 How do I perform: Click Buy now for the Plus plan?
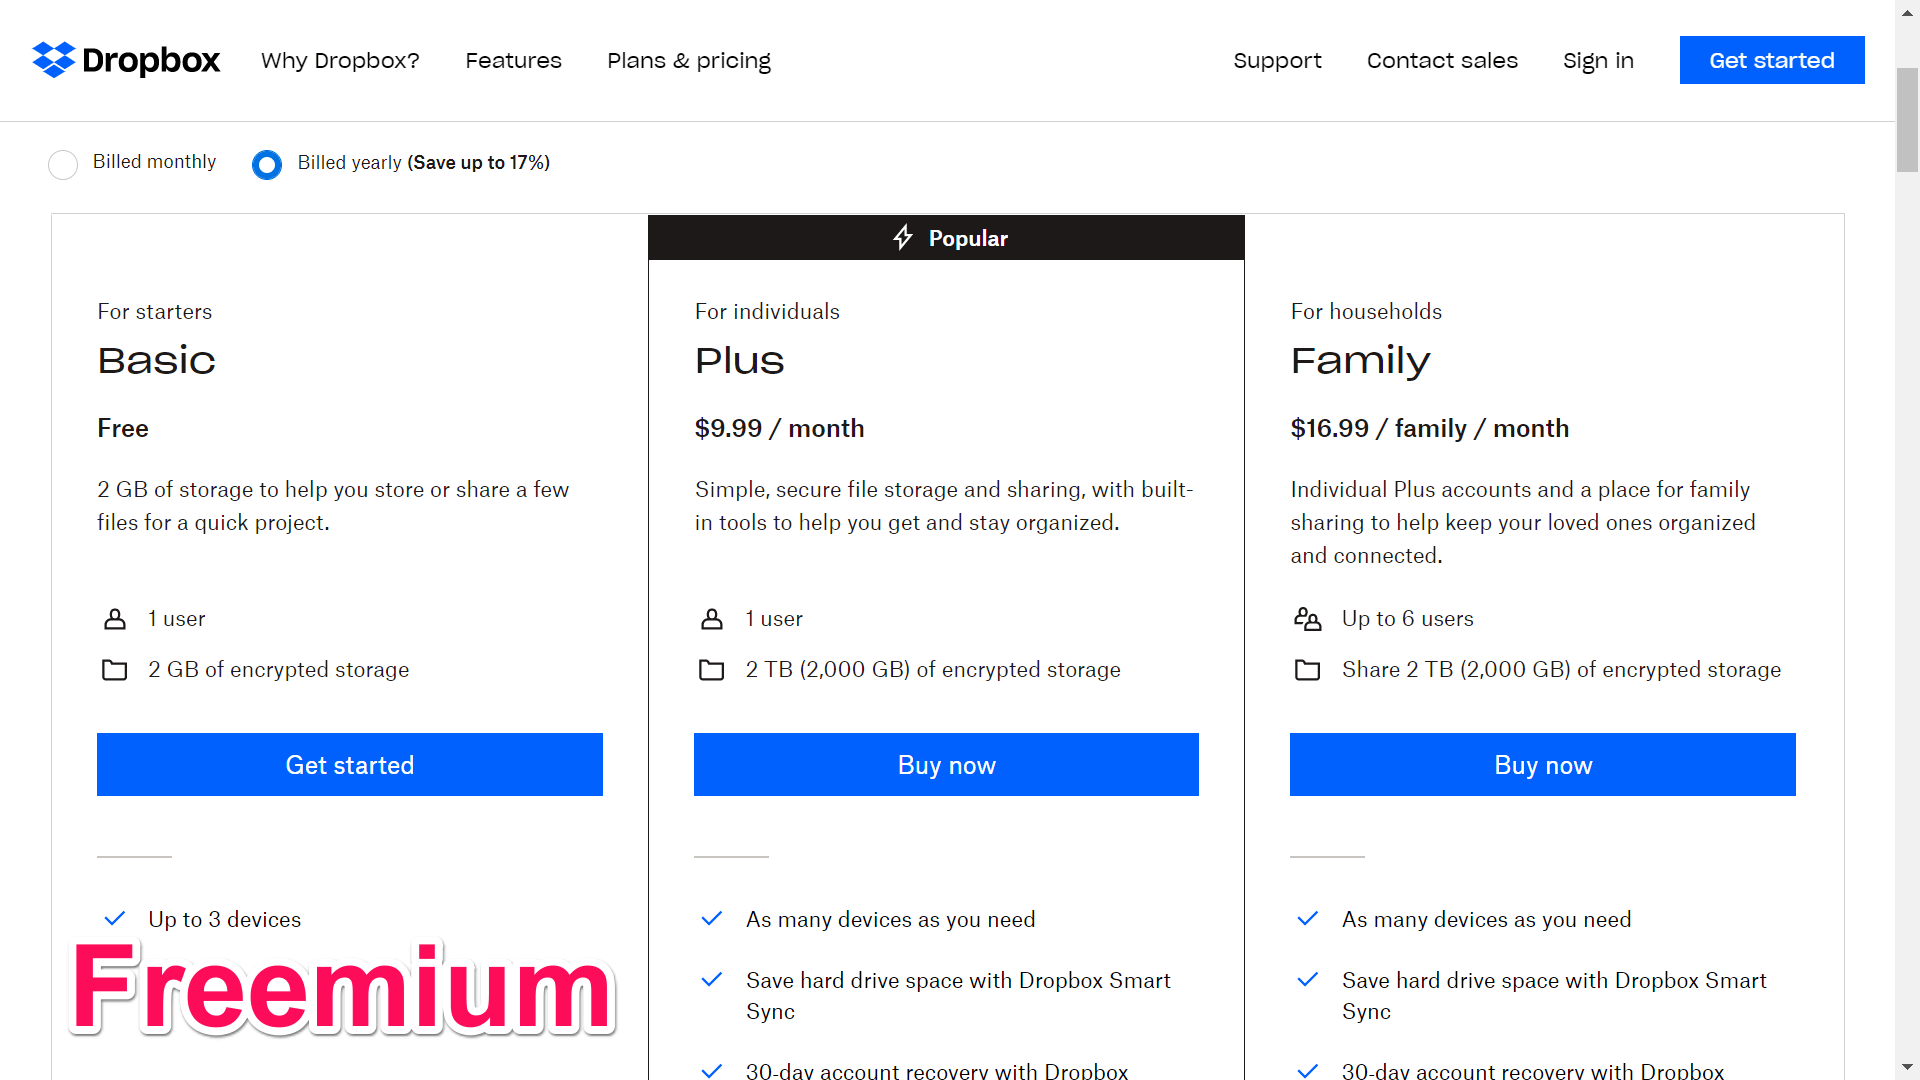pos(946,765)
